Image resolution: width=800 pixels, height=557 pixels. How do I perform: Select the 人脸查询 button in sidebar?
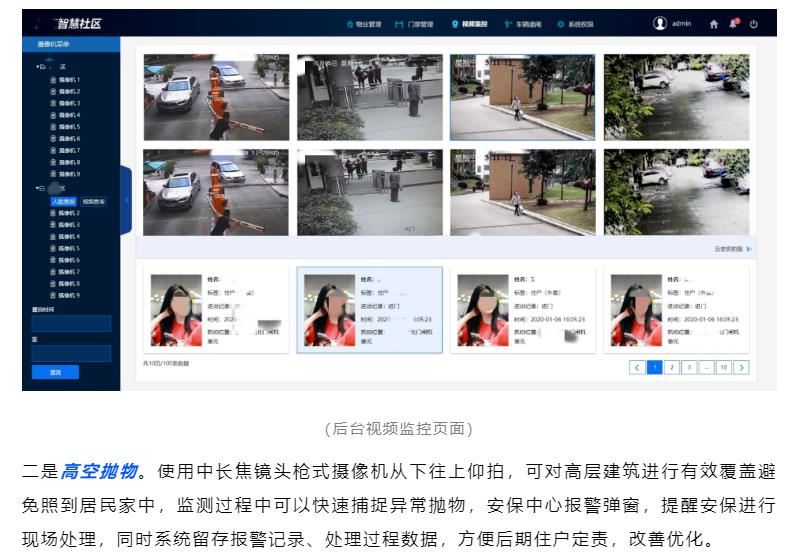[x=63, y=201]
